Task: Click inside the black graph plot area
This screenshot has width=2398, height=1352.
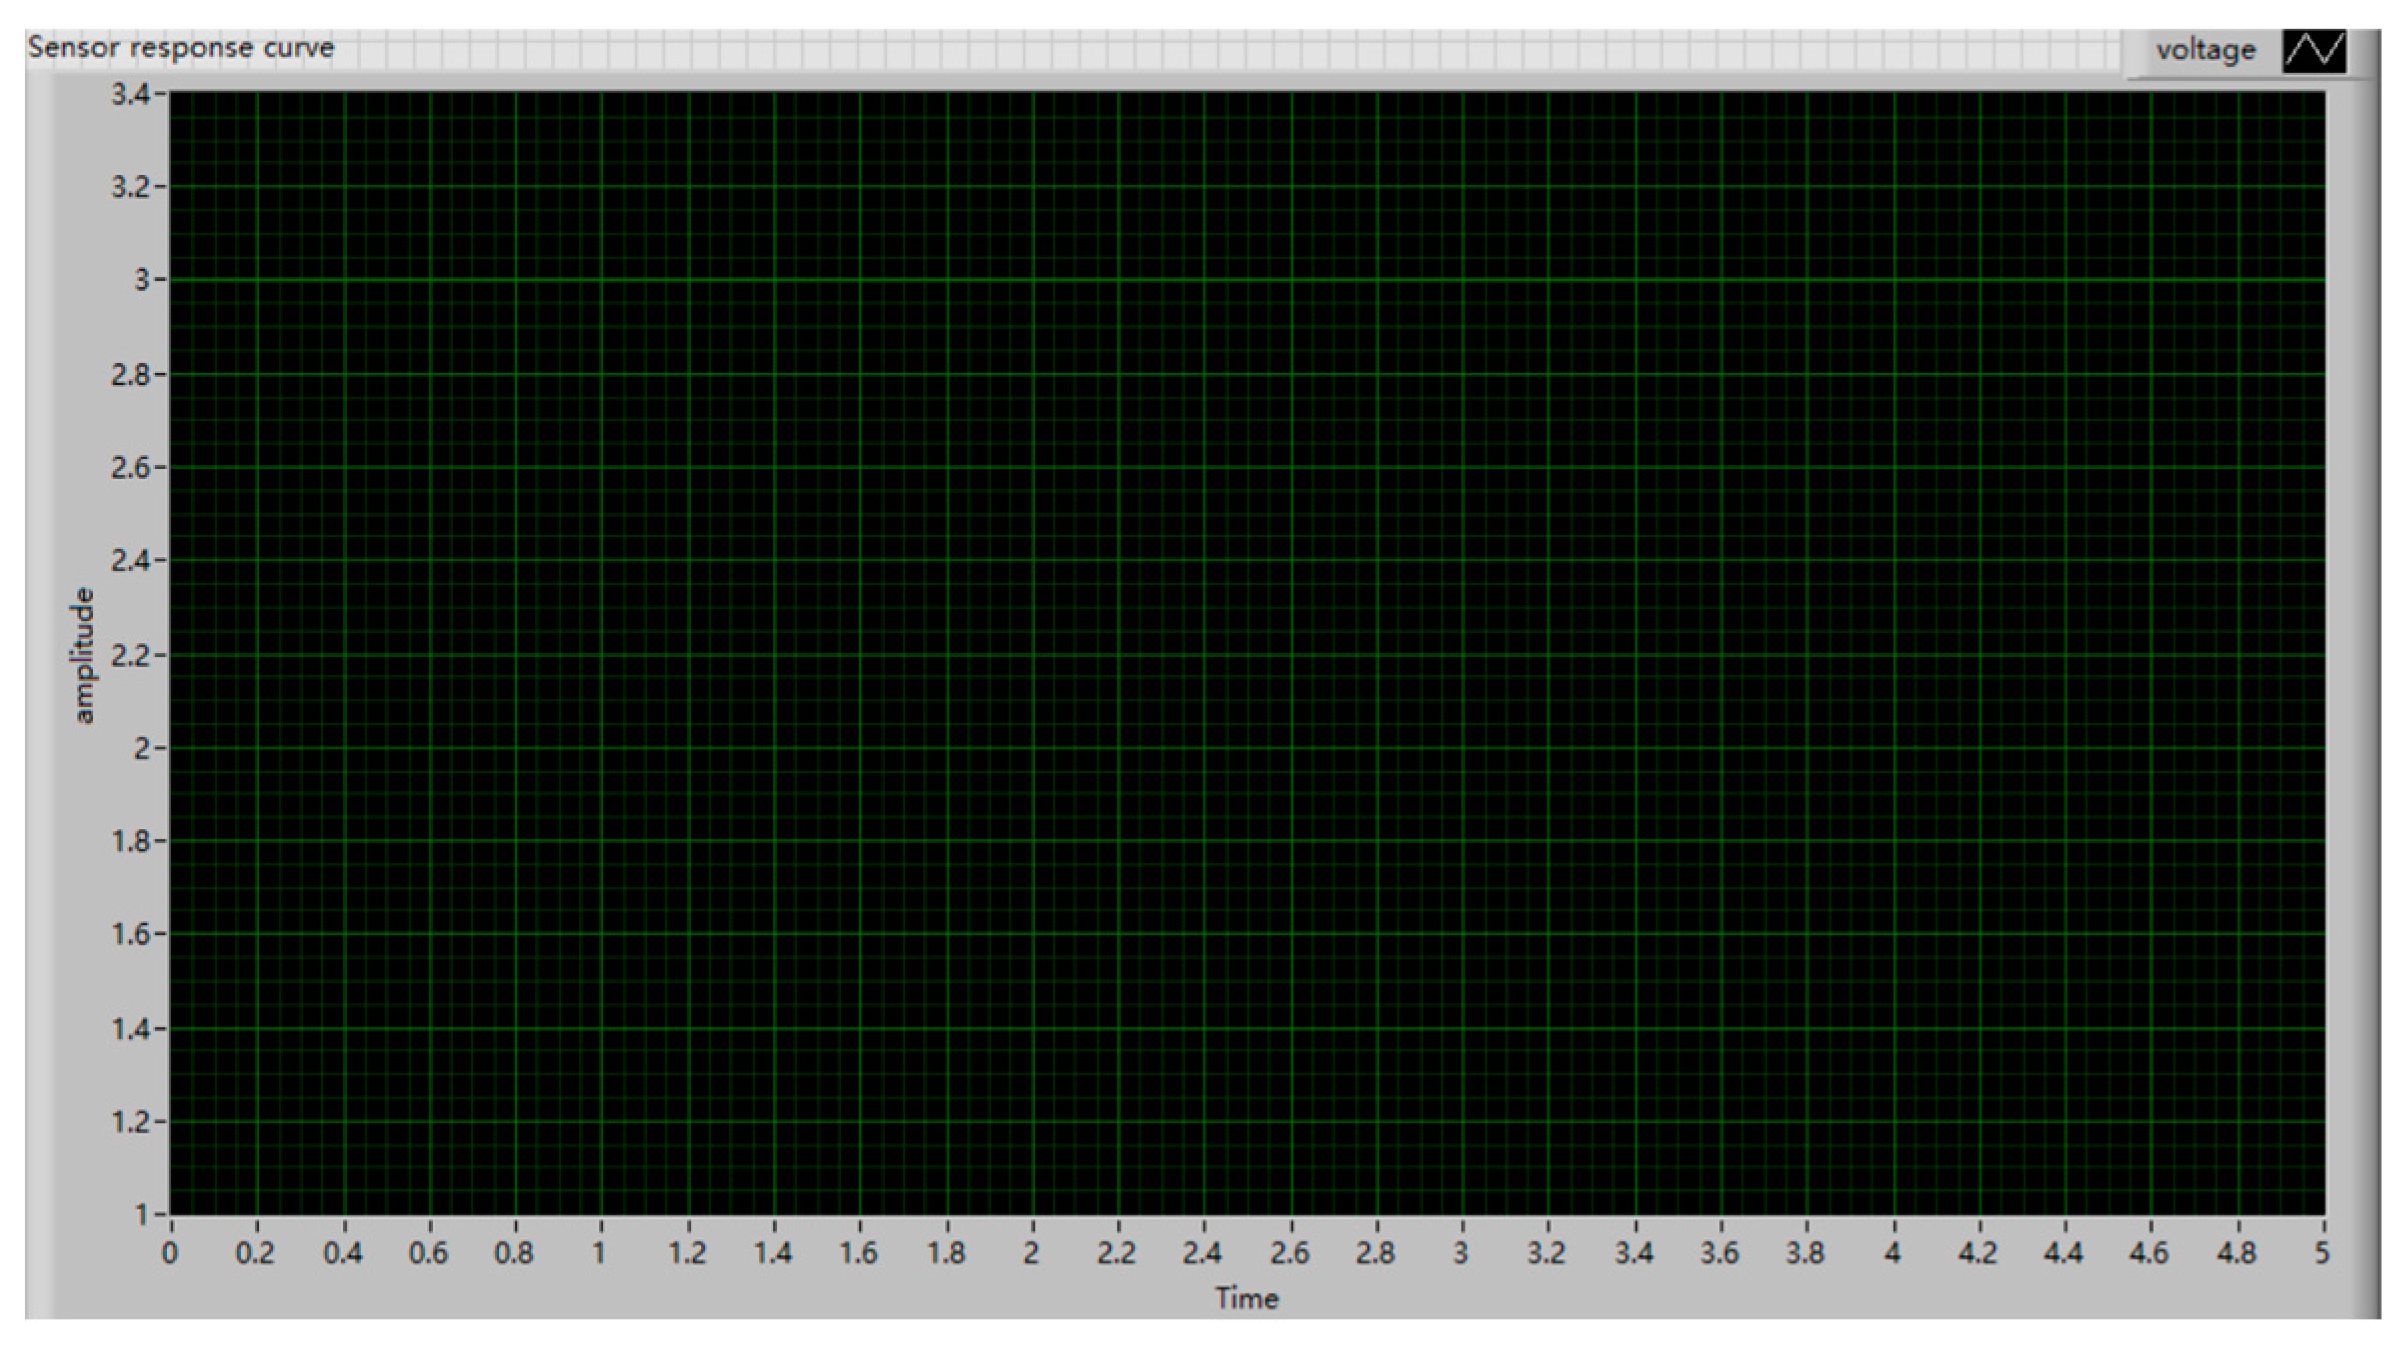Action: (1246, 650)
